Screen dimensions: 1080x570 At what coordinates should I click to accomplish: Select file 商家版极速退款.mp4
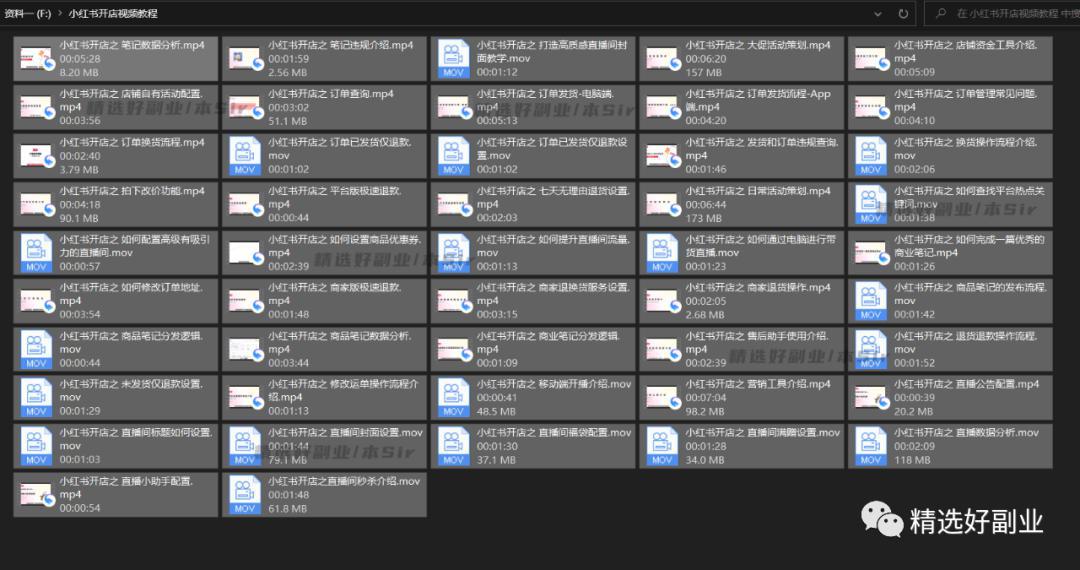point(324,302)
